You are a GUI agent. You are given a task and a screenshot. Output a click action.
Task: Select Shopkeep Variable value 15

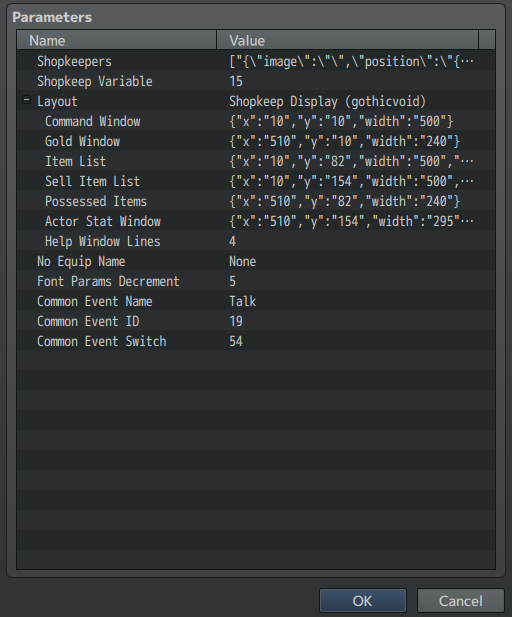pos(236,81)
